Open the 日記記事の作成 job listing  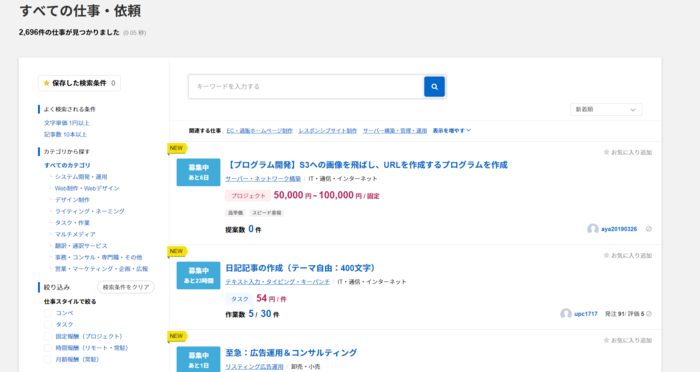[301, 268]
